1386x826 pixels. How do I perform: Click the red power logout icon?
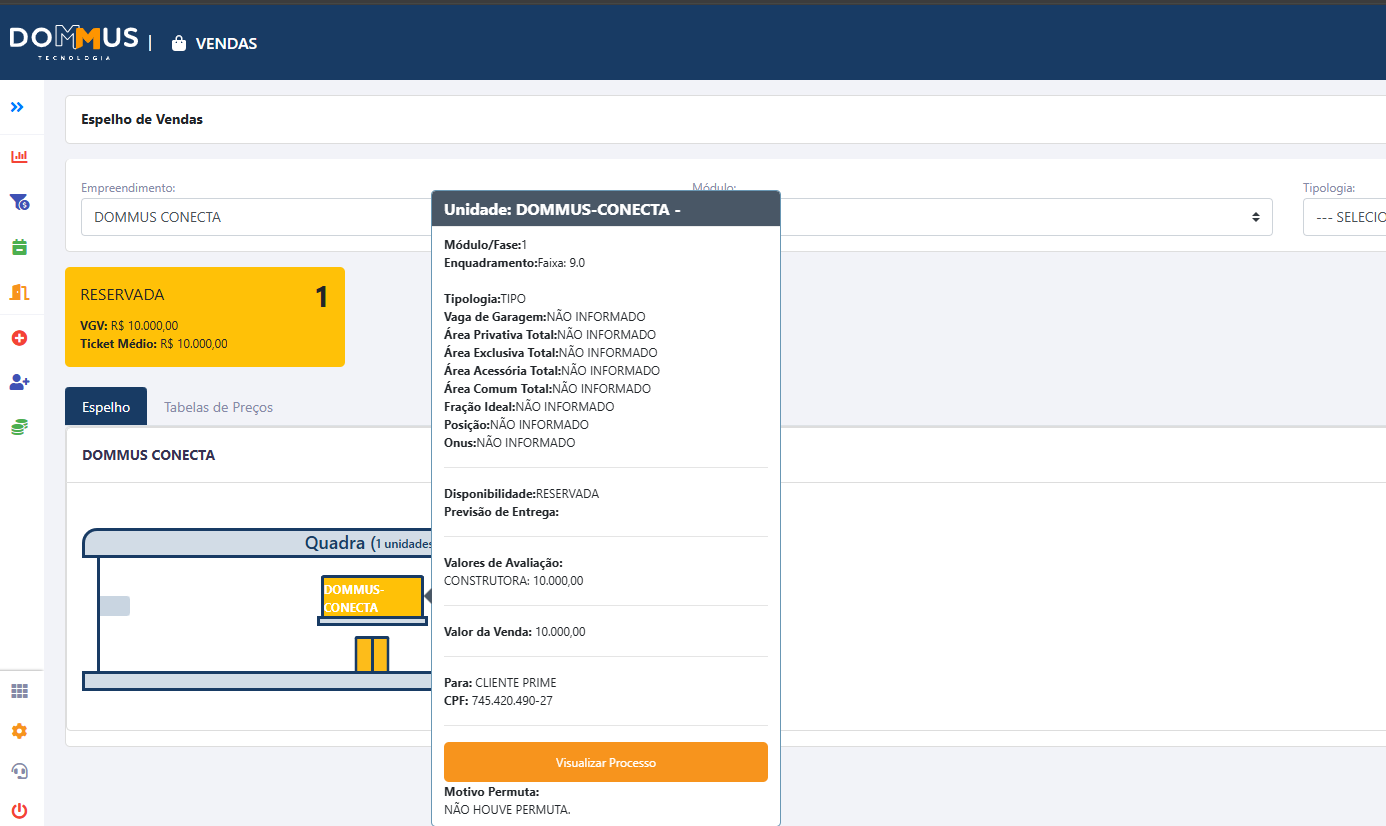[x=19, y=810]
